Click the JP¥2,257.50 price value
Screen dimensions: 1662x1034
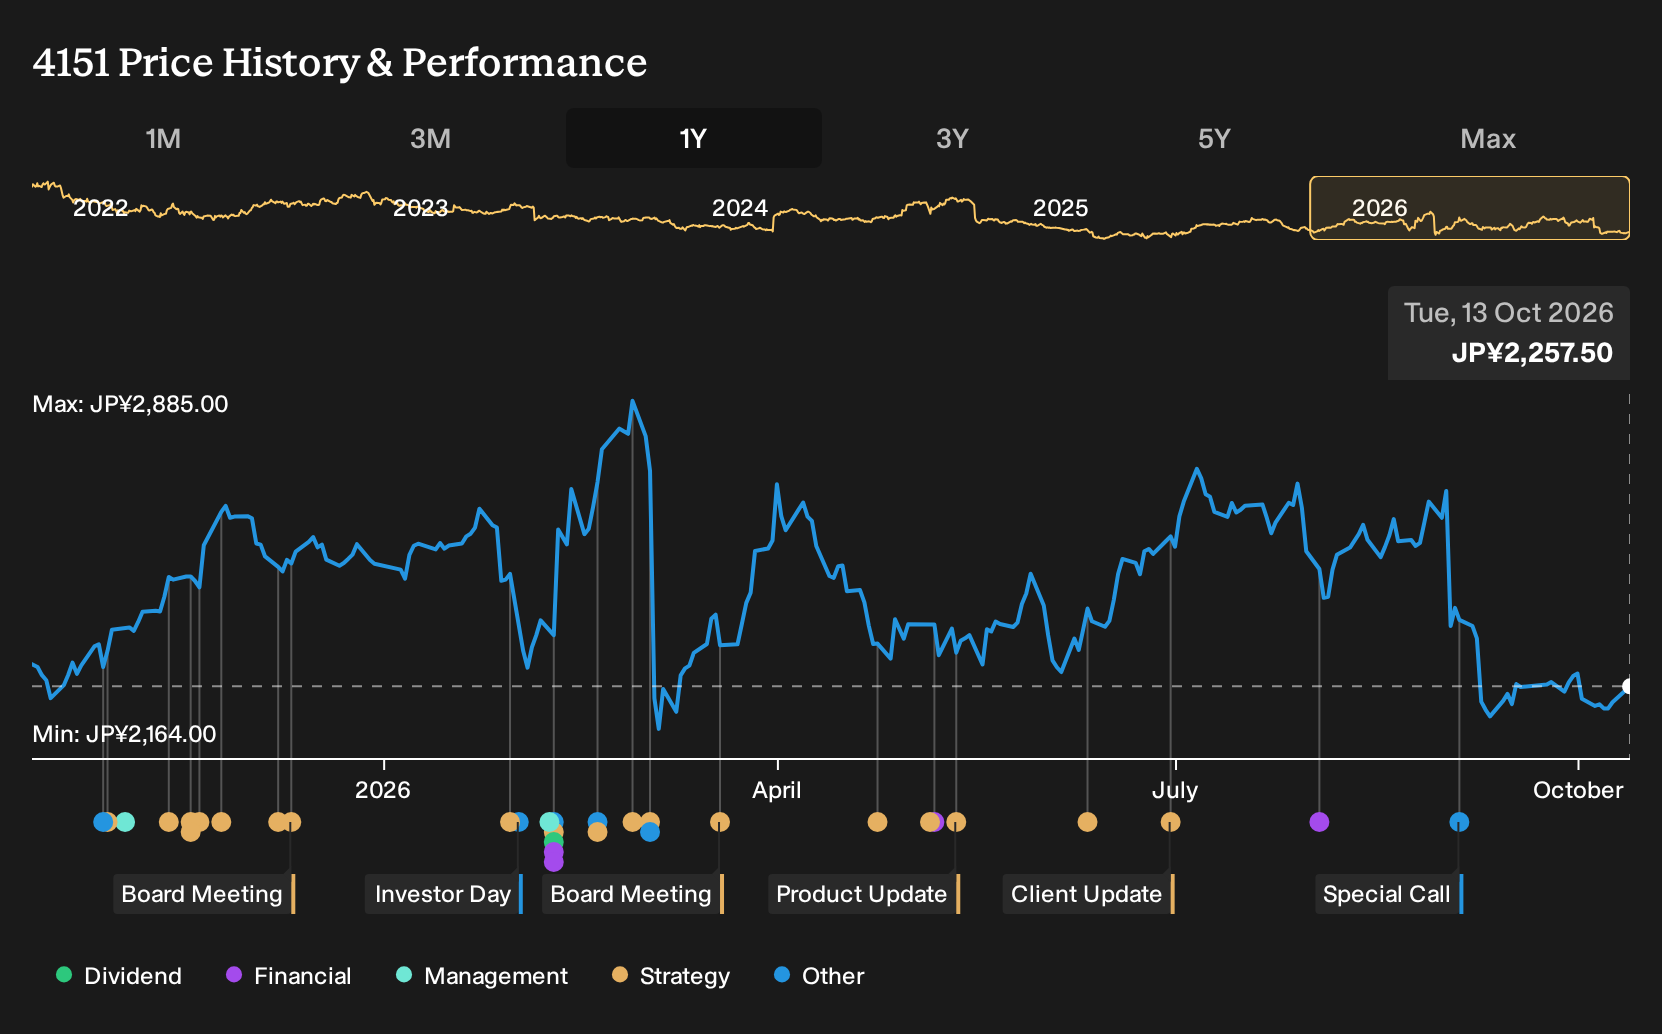click(1532, 353)
